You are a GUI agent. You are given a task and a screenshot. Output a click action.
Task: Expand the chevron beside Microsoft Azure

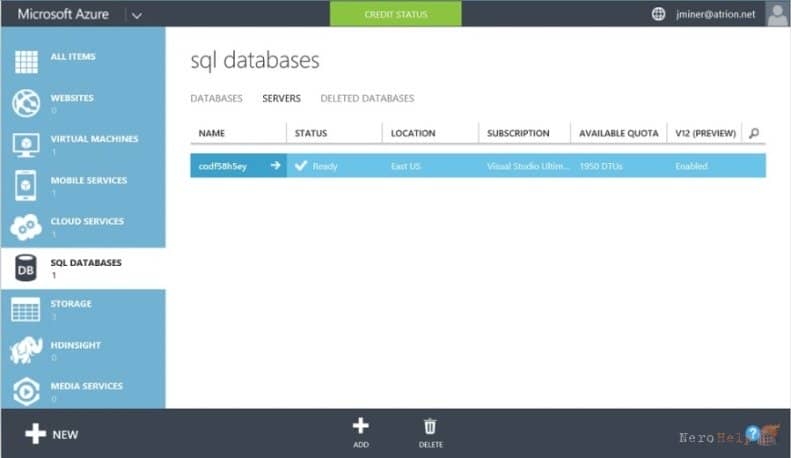point(136,15)
